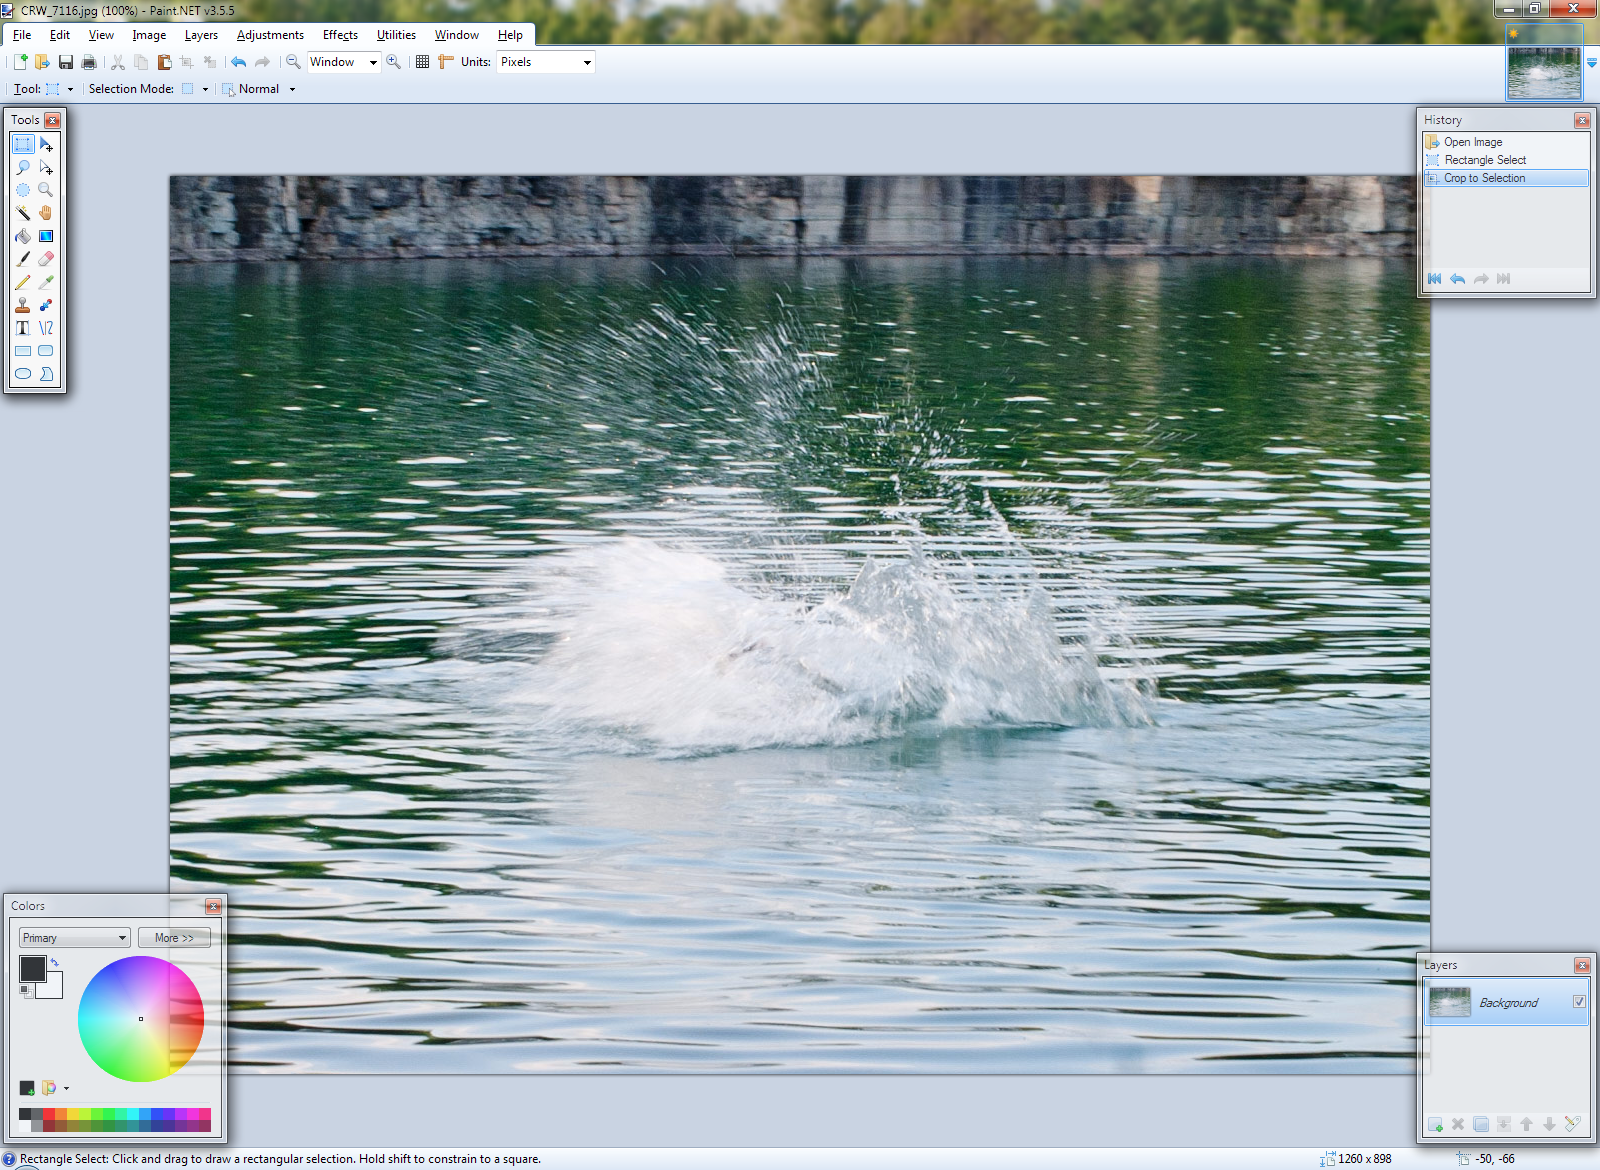Open the Layer Properties icon
This screenshot has width=1600, height=1170.
1572,1124
